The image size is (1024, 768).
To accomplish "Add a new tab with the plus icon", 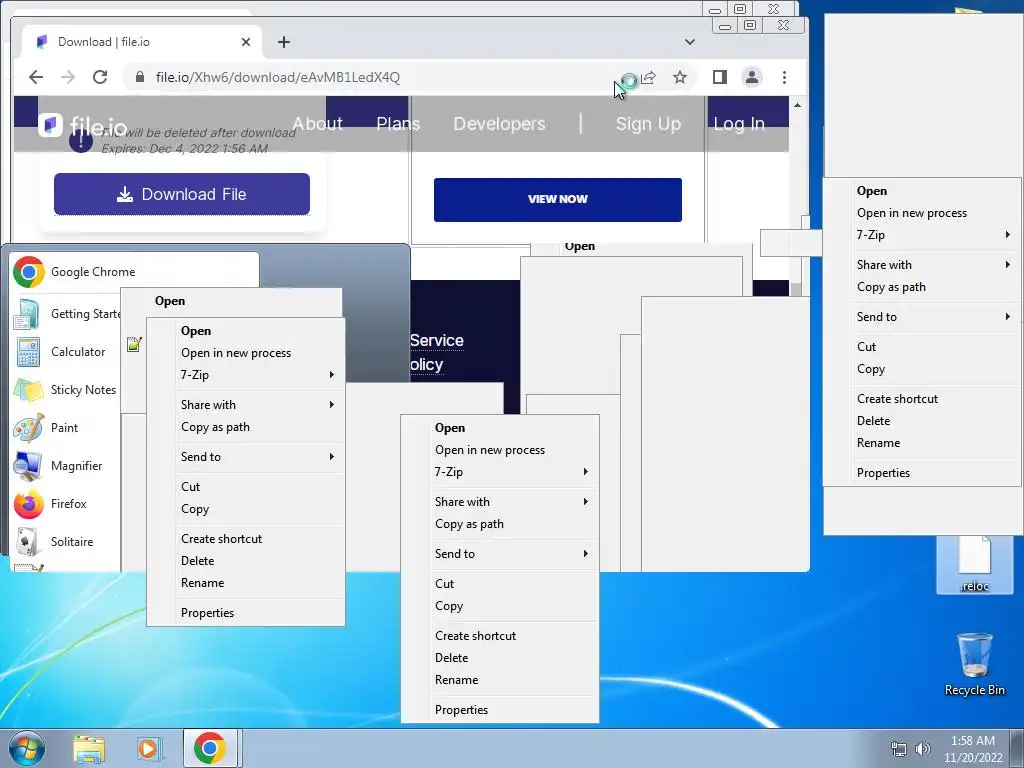I will pyautogui.click(x=283, y=42).
